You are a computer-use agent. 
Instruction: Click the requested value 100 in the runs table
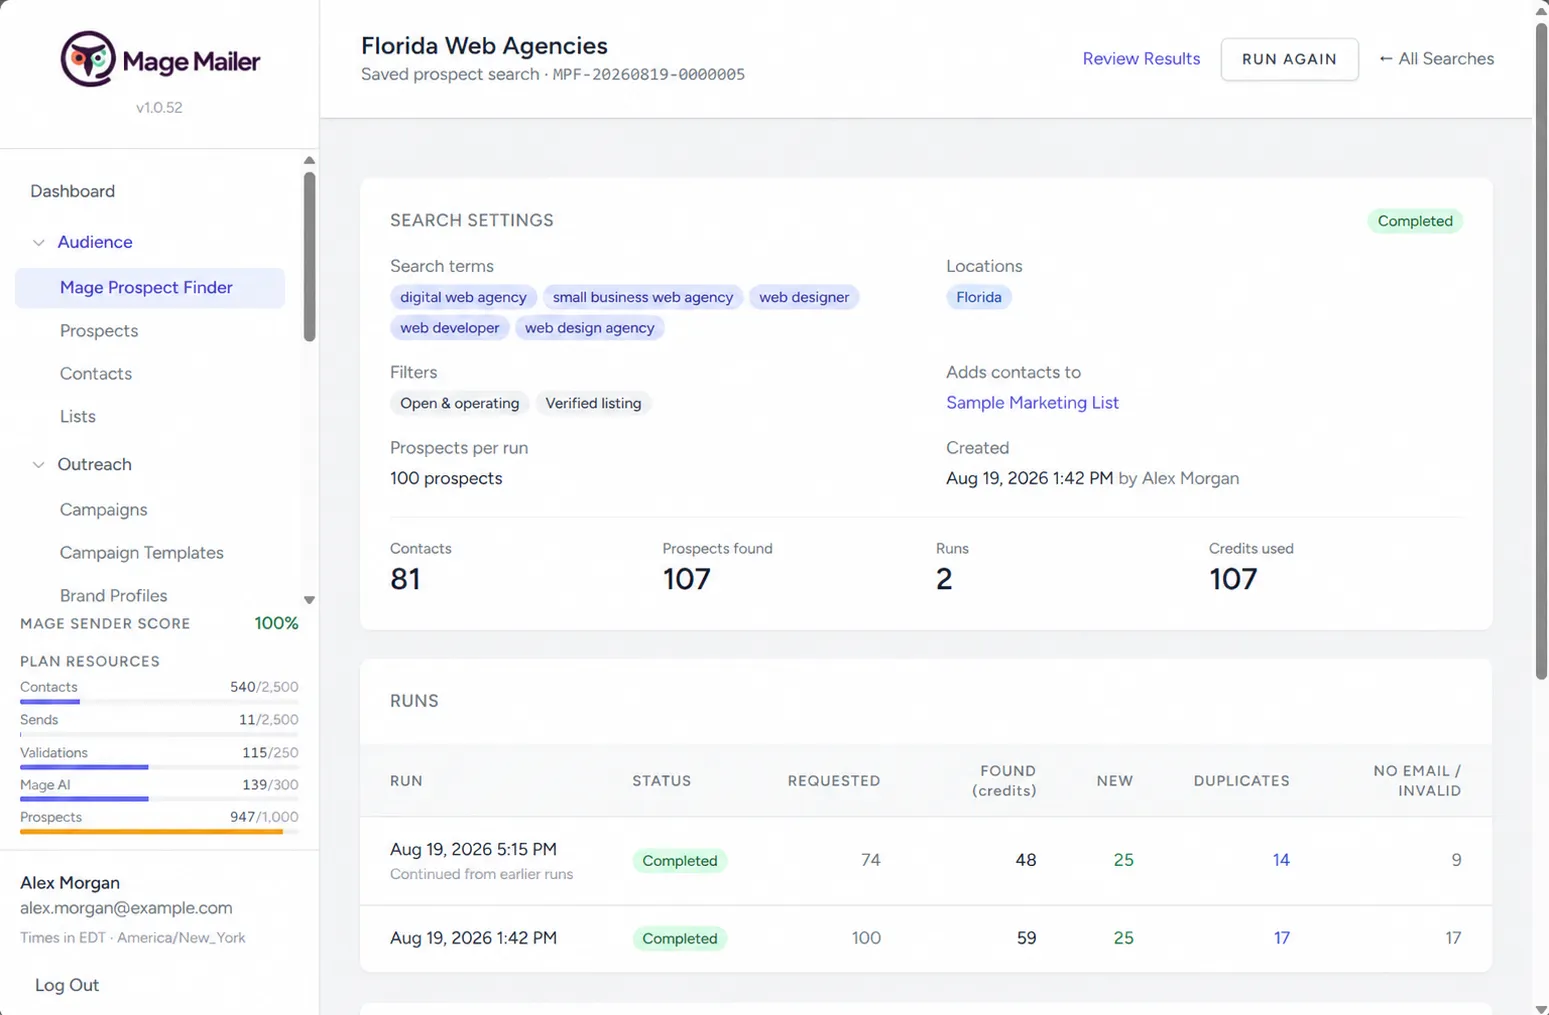tap(866, 938)
